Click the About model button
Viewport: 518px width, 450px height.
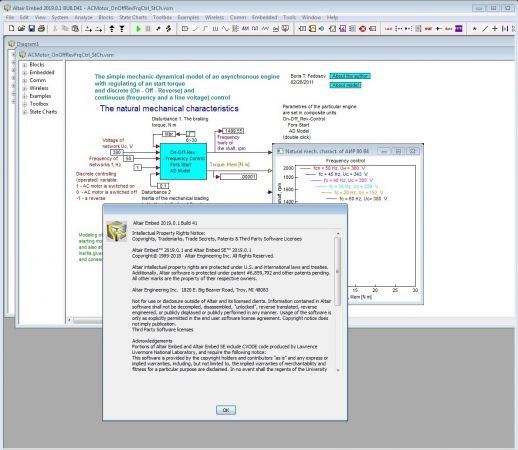point(345,85)
